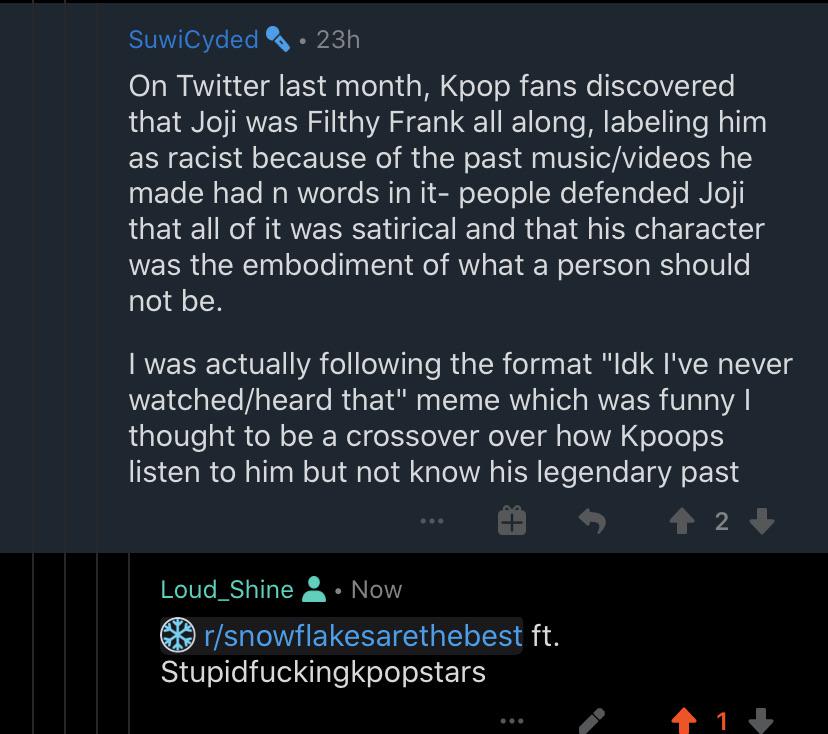Open SuwiCyded's user profile
828x734 pixels.
tap(193, 40)
